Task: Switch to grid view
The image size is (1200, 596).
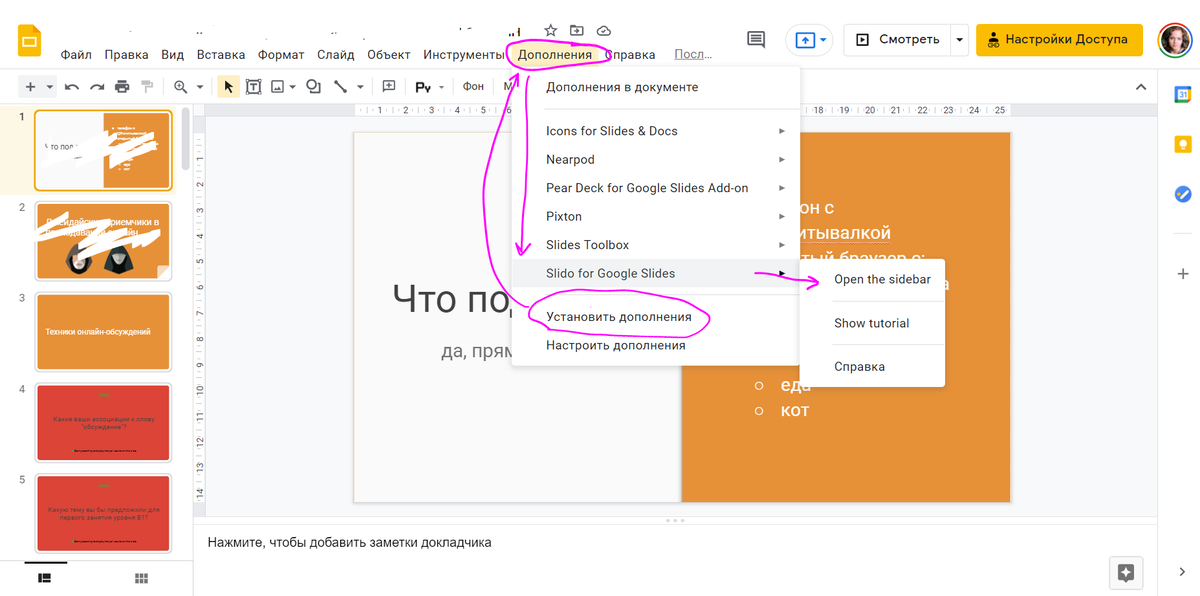Action: [x=141, y=578]
